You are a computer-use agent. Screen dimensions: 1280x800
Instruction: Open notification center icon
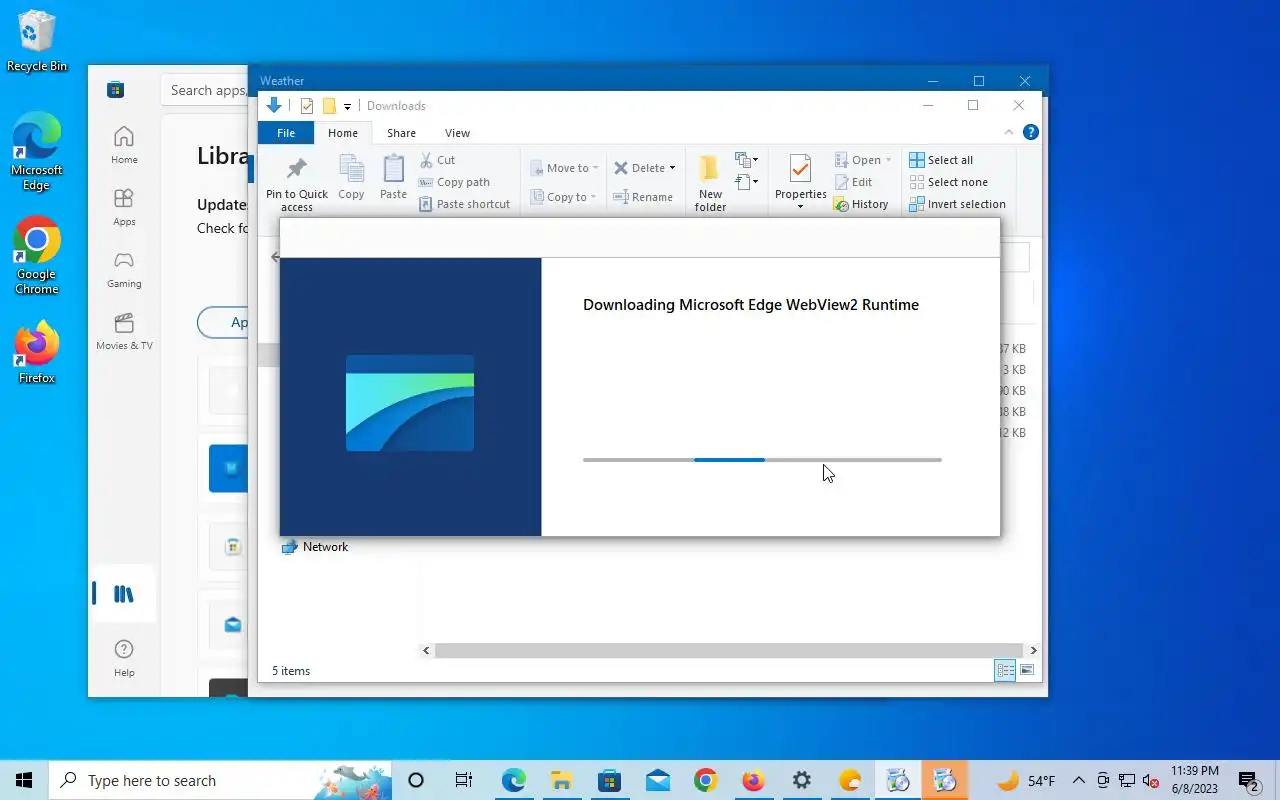click(1249, 781)
